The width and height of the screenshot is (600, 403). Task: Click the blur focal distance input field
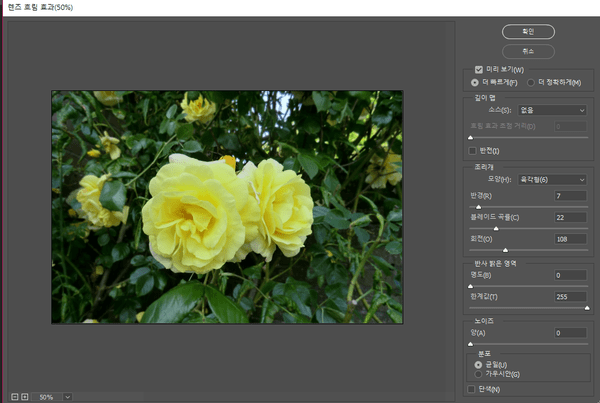pyautogui.click(x=570, y=126)
